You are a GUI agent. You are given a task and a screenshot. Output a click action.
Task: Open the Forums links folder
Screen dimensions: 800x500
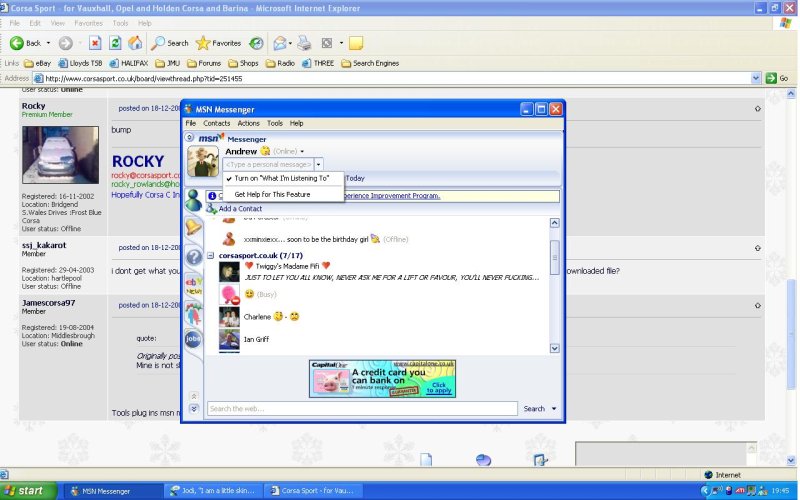pyautogui.click(x=204, y=63)
